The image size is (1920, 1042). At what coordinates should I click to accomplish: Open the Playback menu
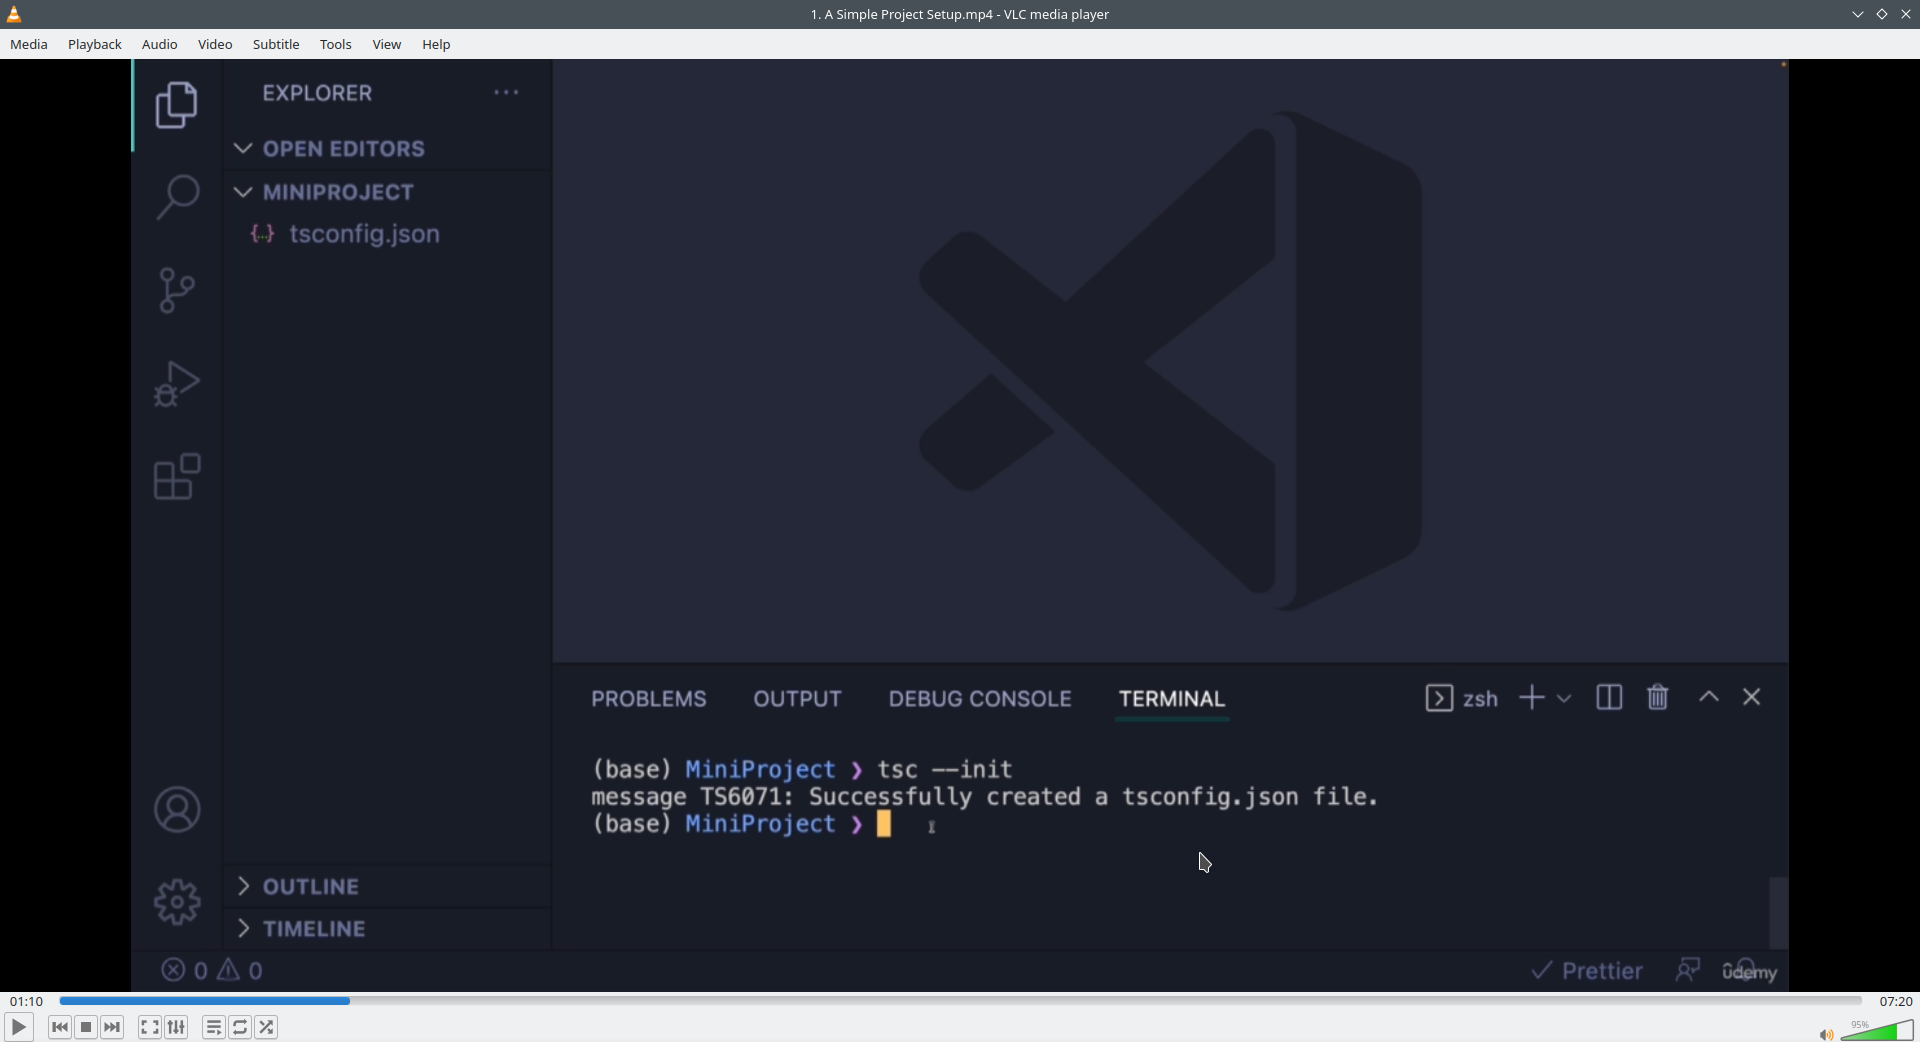[95, 44]
